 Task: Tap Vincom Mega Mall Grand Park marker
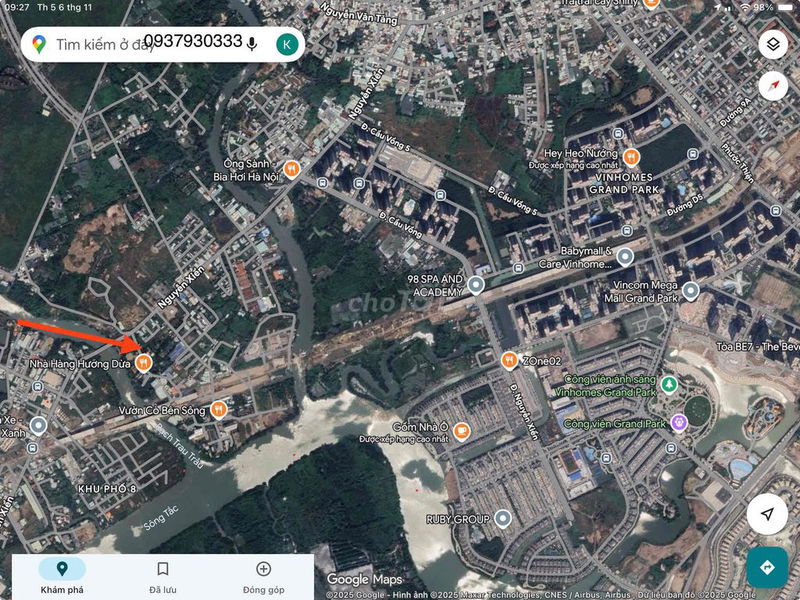[x=691, y=290]
